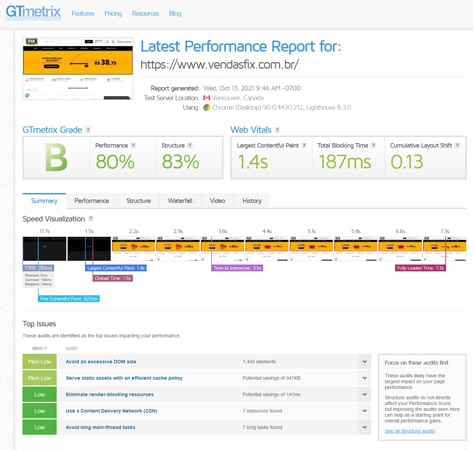Open help icon for Largest Contentful Paint

tap(304, 145)
